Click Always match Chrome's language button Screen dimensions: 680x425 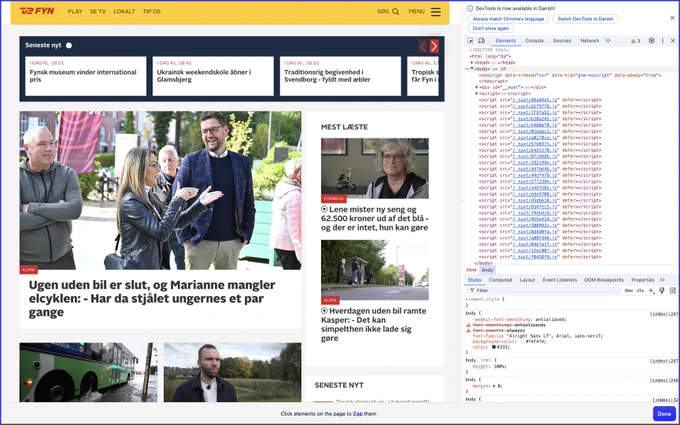pyautogui.click(x=508, y=19)
